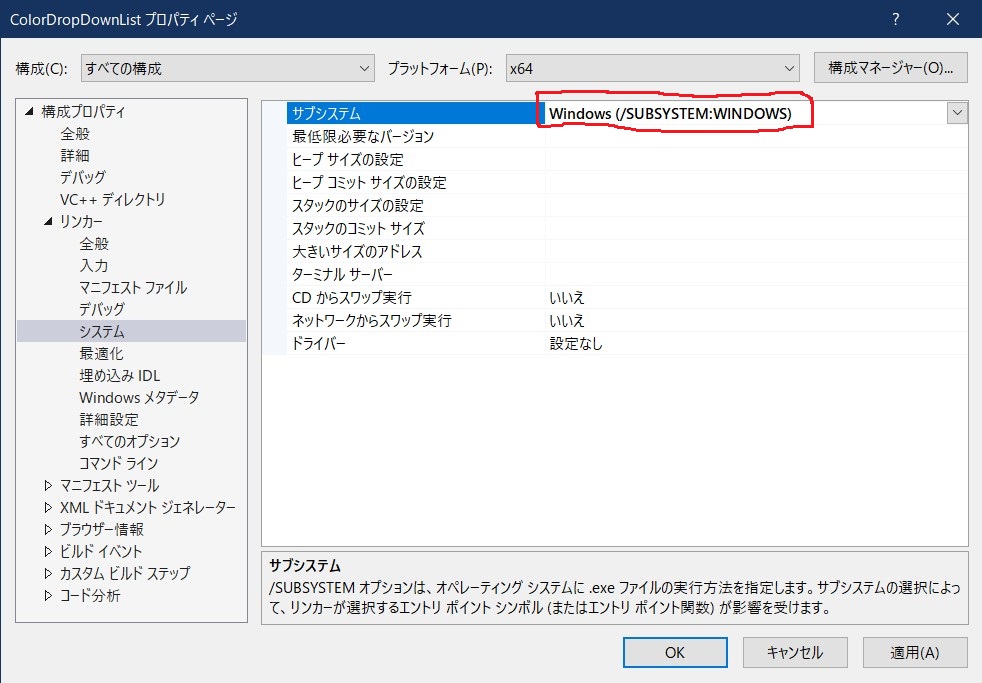982x683 pixels.
Task: Click the empty value cell for ターミナル サーバー
Action: [757, 275]
